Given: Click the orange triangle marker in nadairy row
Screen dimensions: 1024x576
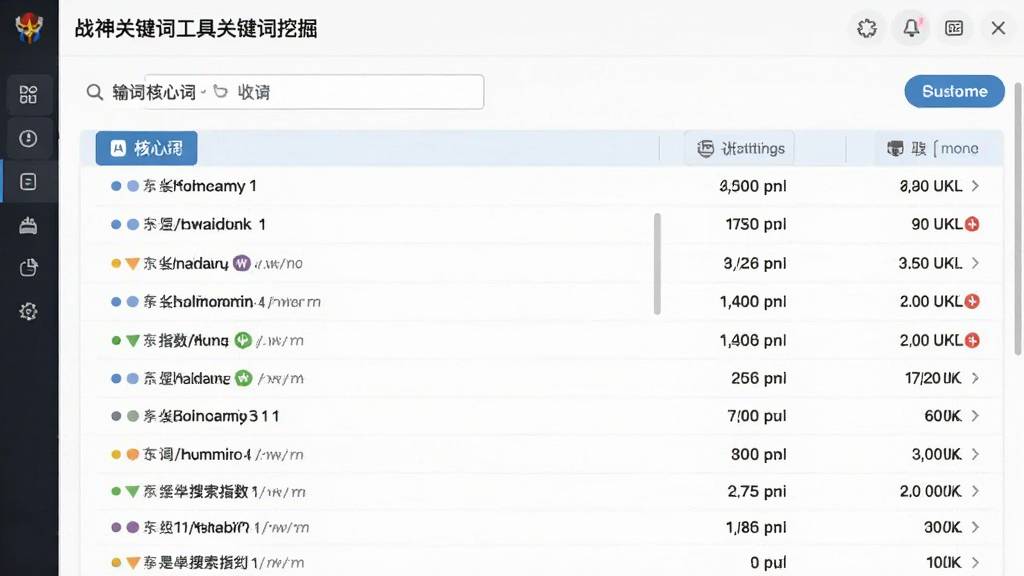Looking at the screenshot, I should coord(133,264).
